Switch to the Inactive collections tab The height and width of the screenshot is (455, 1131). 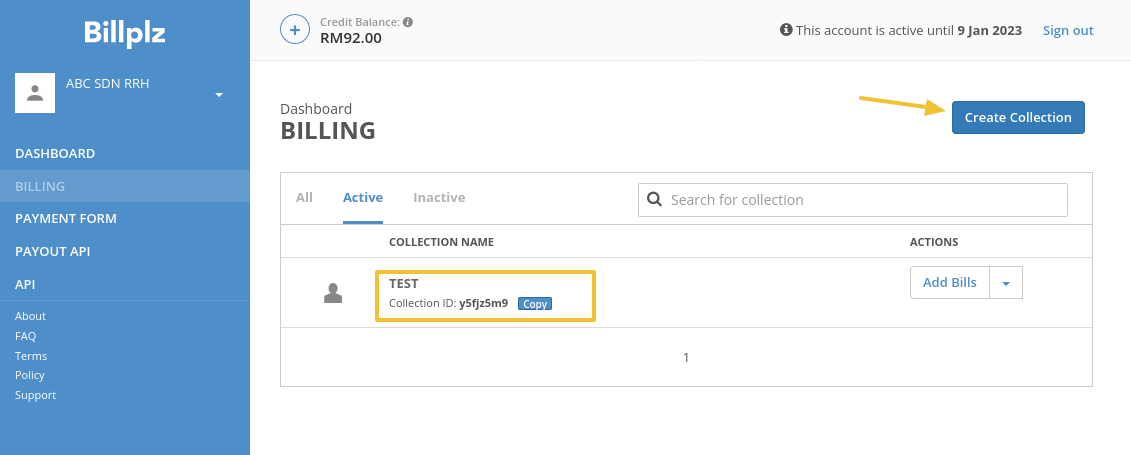point(439,198)
